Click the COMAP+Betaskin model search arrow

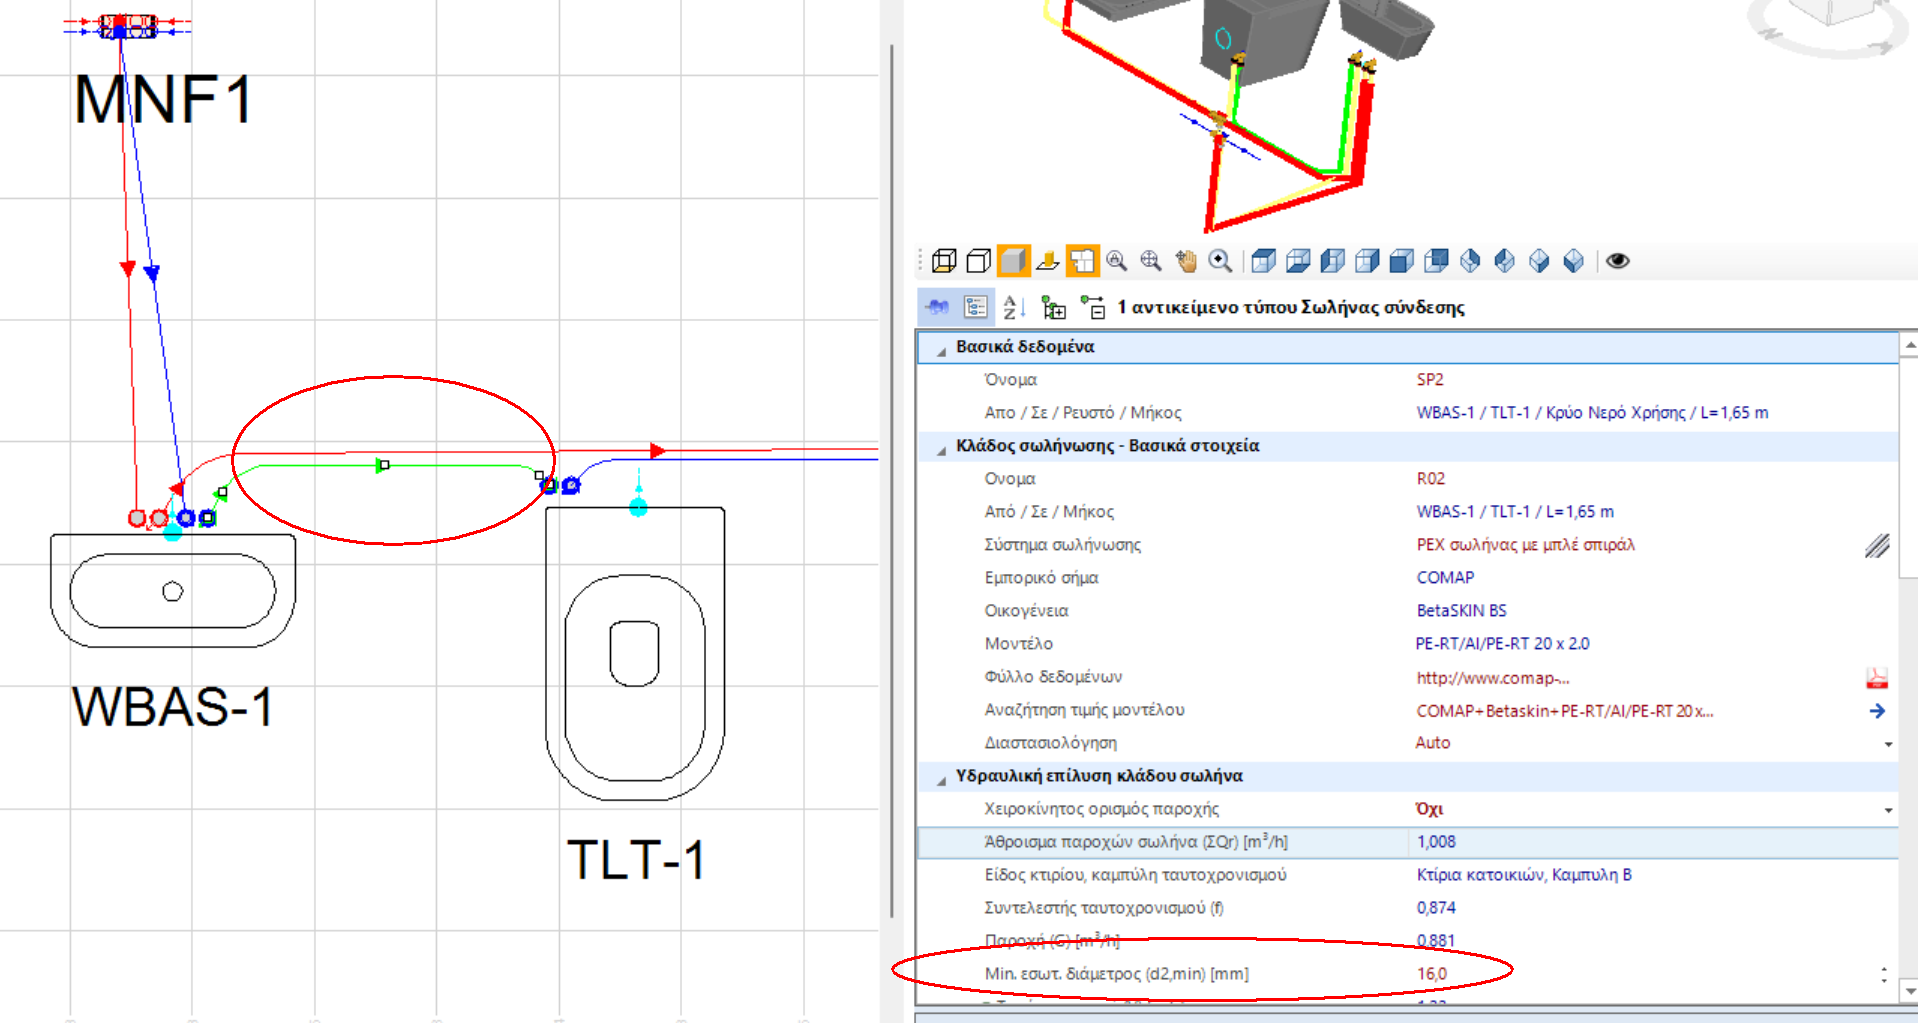[x=1877, y=711]
